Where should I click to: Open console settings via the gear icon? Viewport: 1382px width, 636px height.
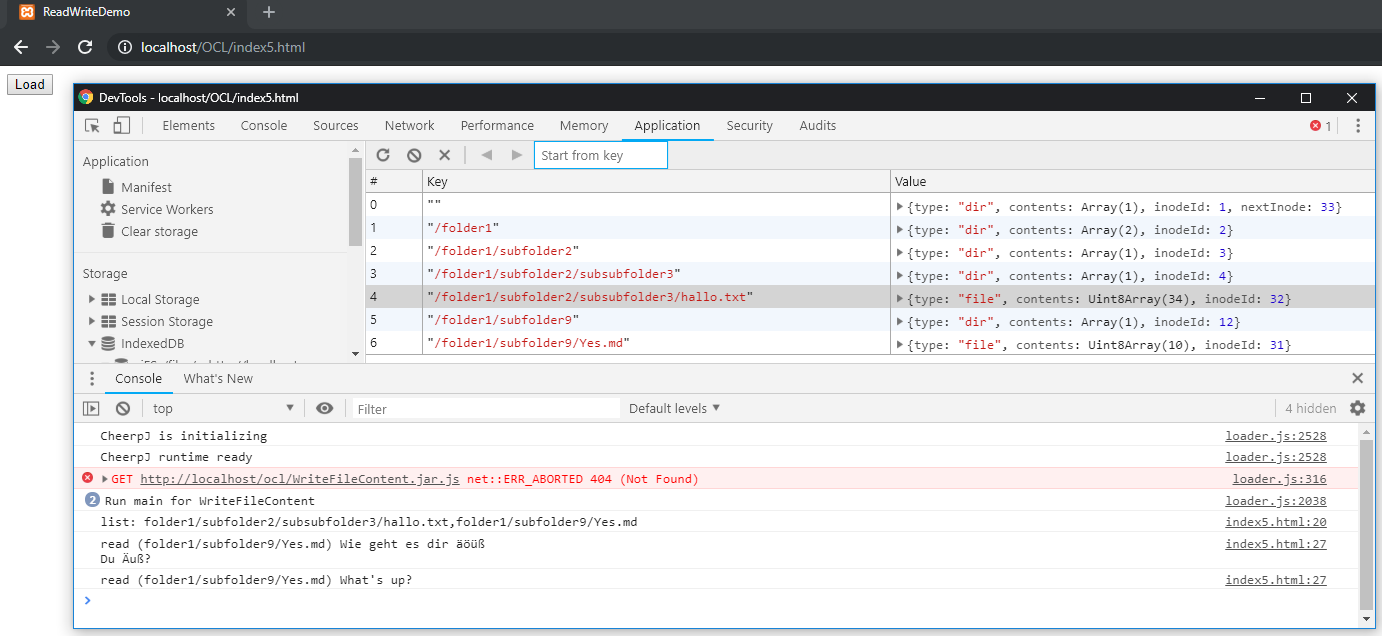click(x=1357, y=408)
